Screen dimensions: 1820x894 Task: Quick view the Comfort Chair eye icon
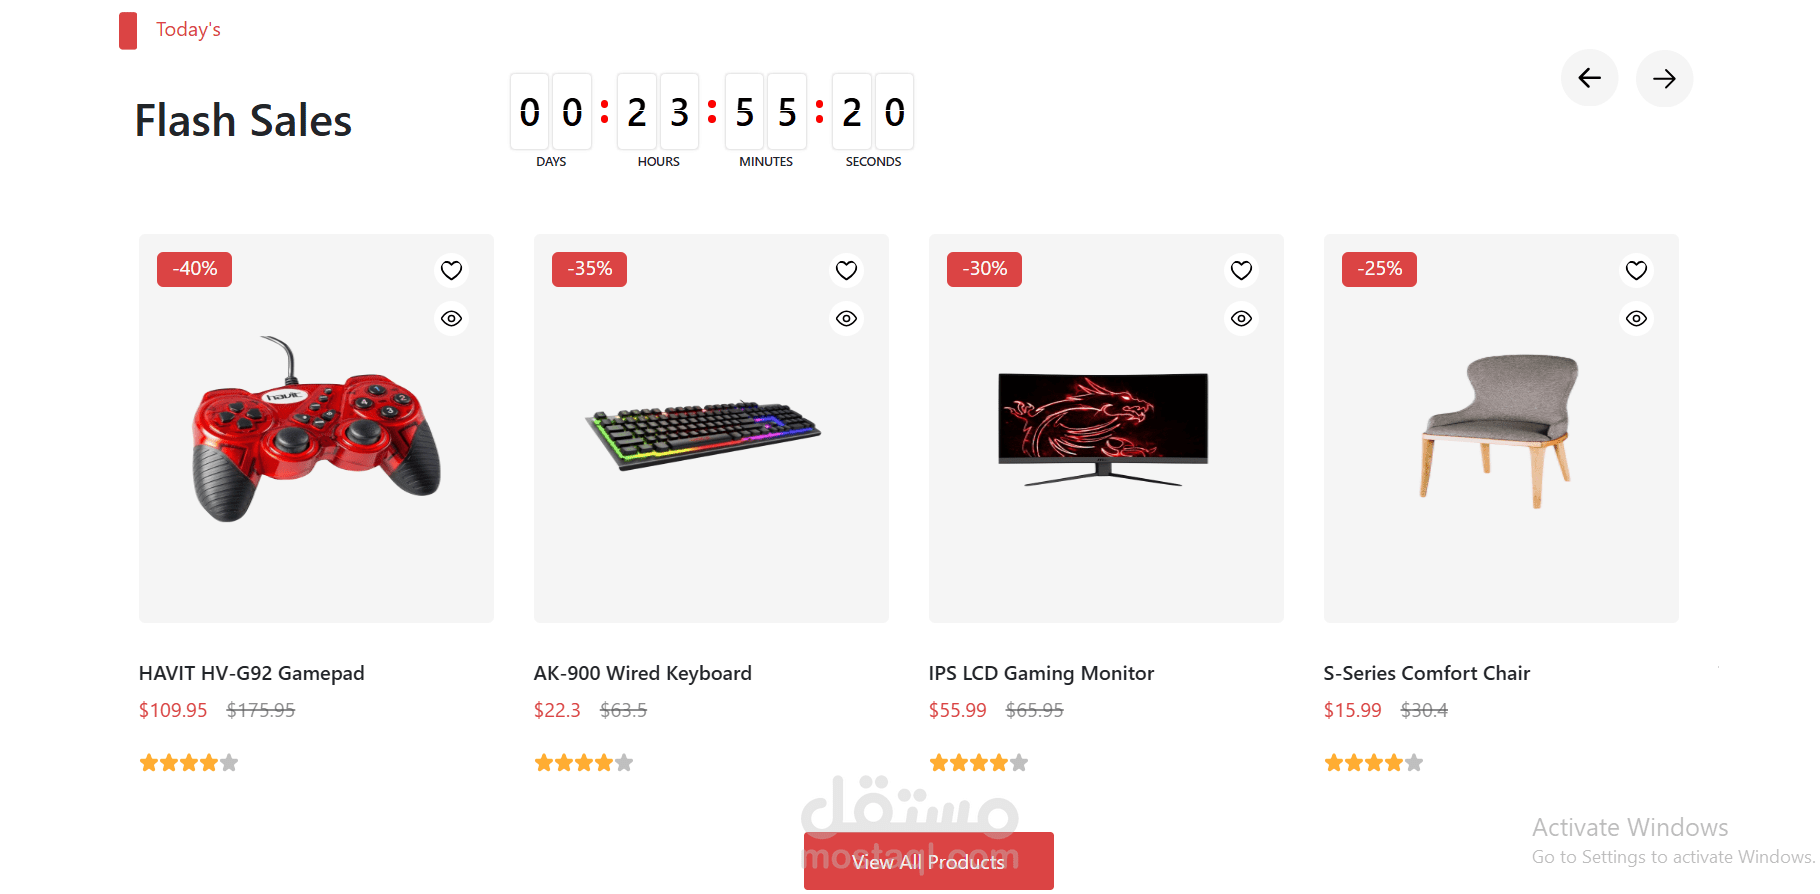(x=1636, y=318)
